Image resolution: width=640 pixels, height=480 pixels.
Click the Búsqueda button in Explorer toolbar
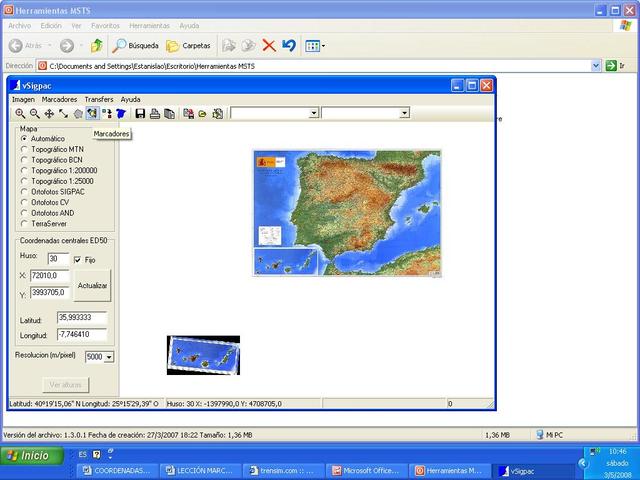click(136, 45)
